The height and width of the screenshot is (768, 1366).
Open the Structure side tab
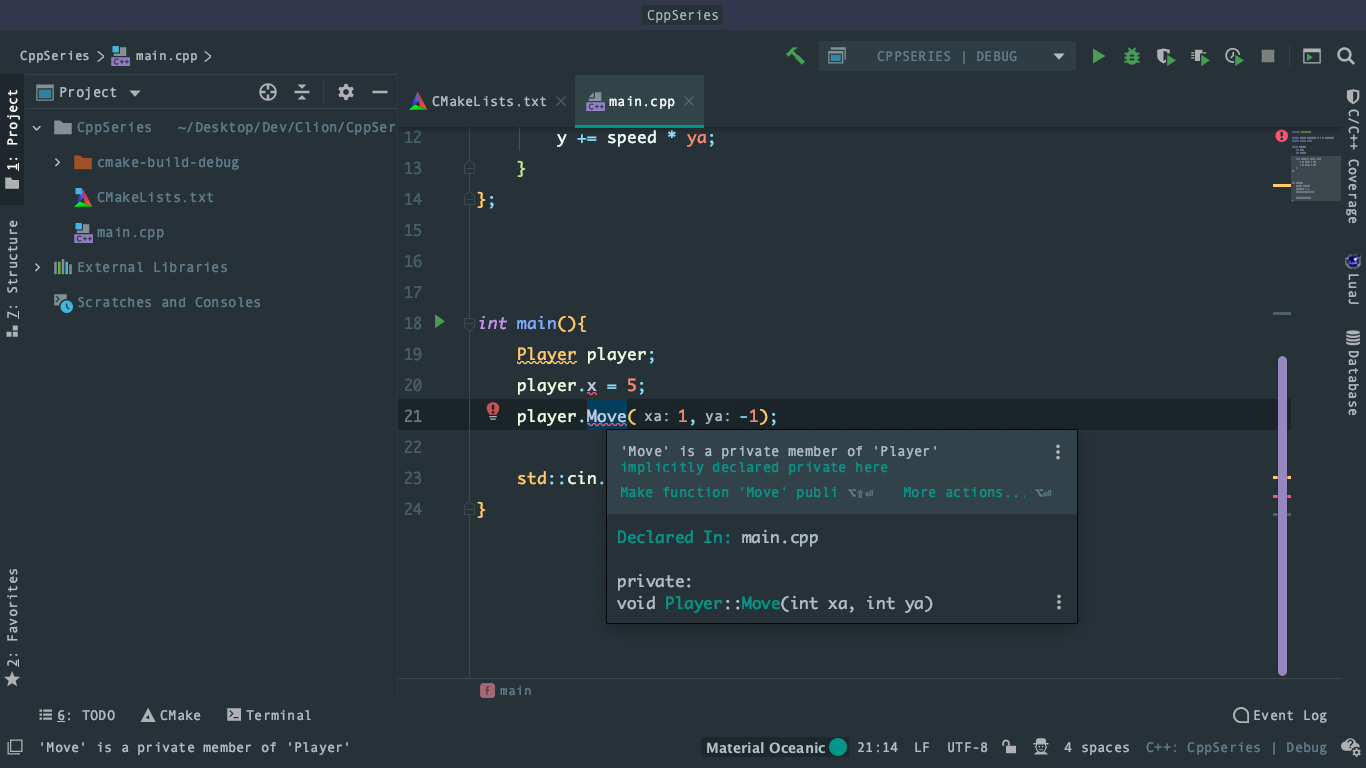click(12, 277)
